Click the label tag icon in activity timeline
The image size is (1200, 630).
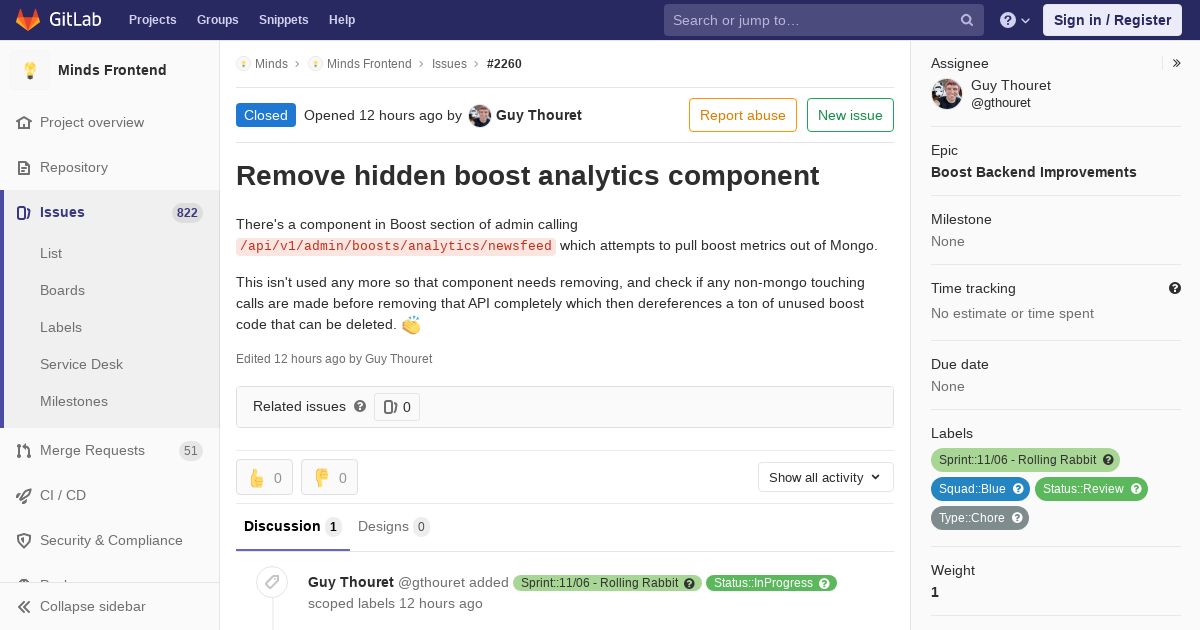coord(272,582)
